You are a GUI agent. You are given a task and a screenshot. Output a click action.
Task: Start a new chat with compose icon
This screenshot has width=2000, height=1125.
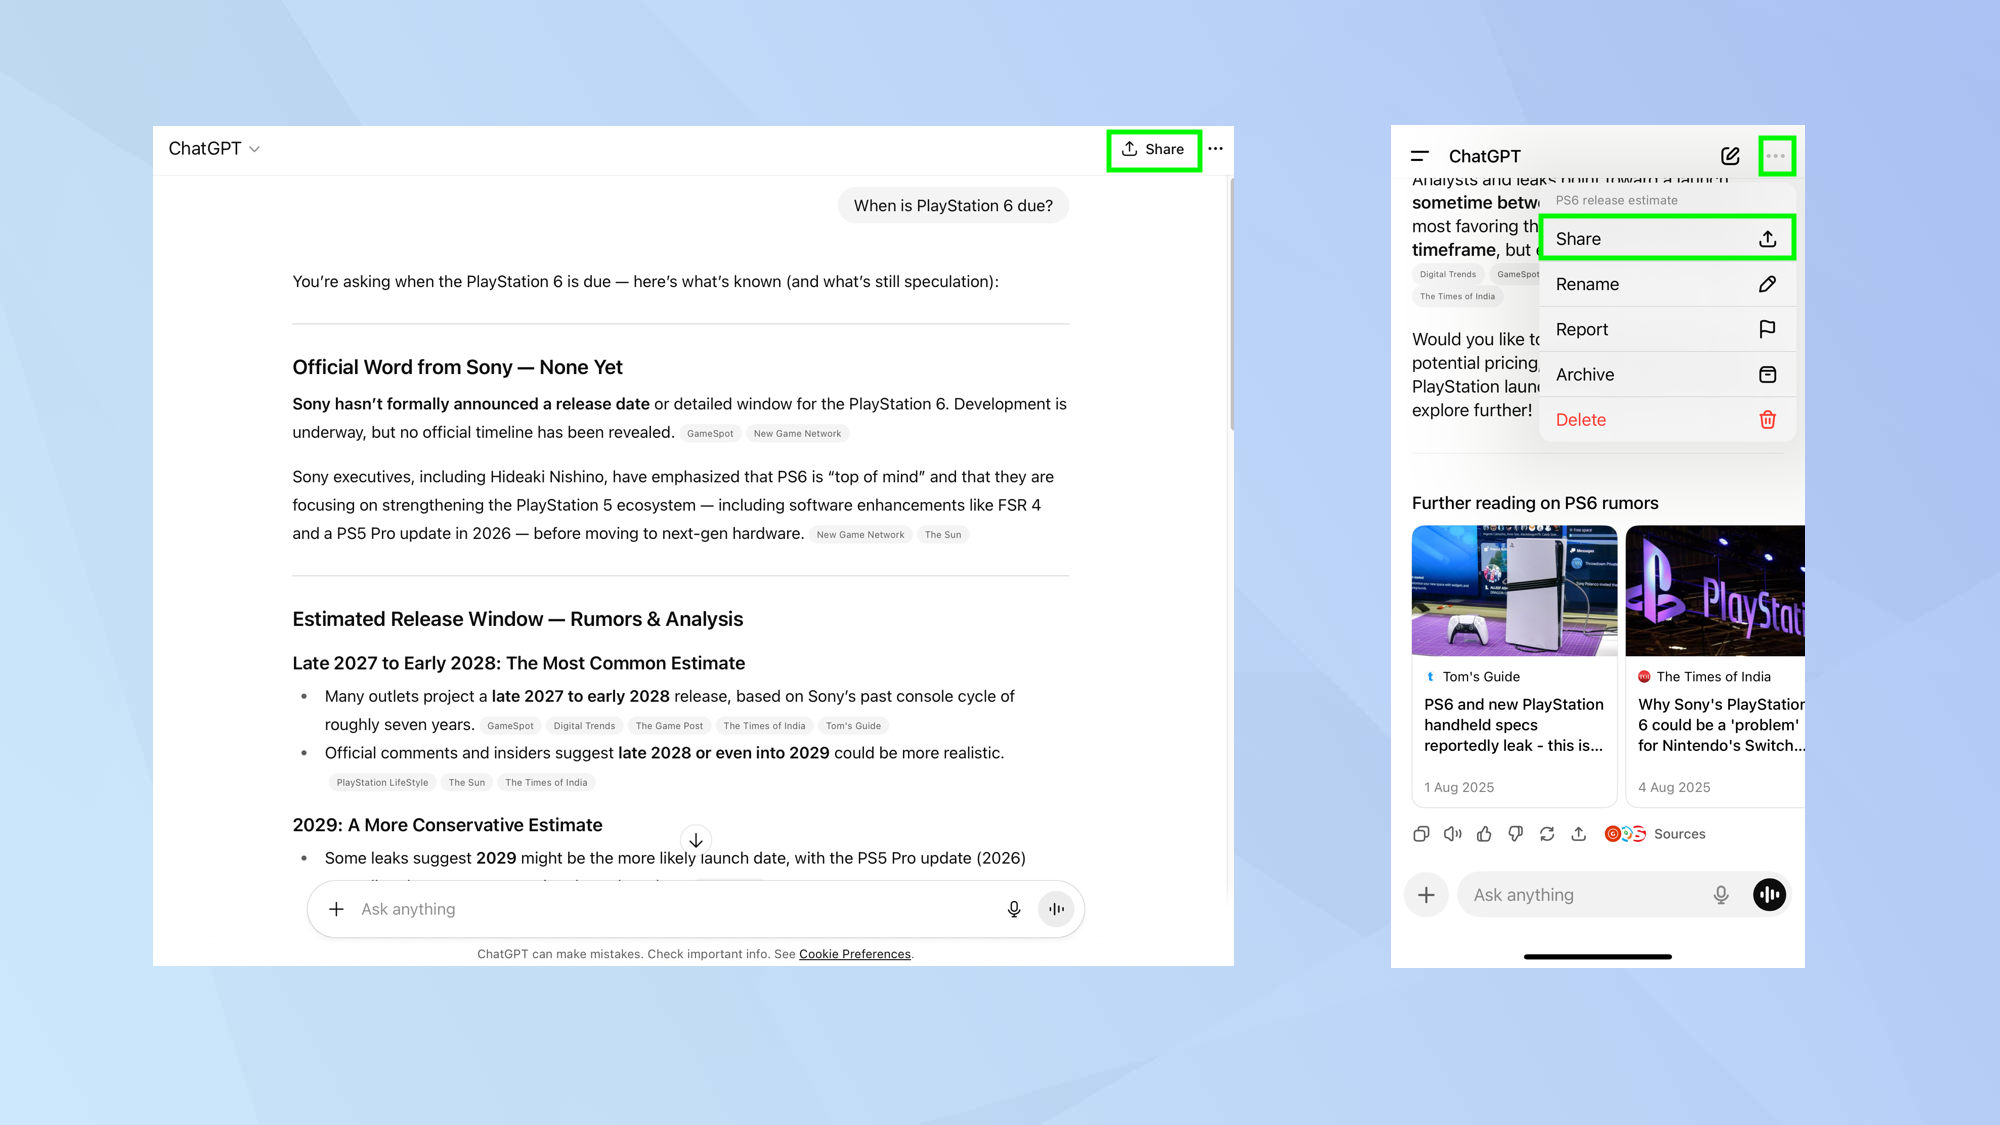pyautogui.click(x=1731, y=156)
